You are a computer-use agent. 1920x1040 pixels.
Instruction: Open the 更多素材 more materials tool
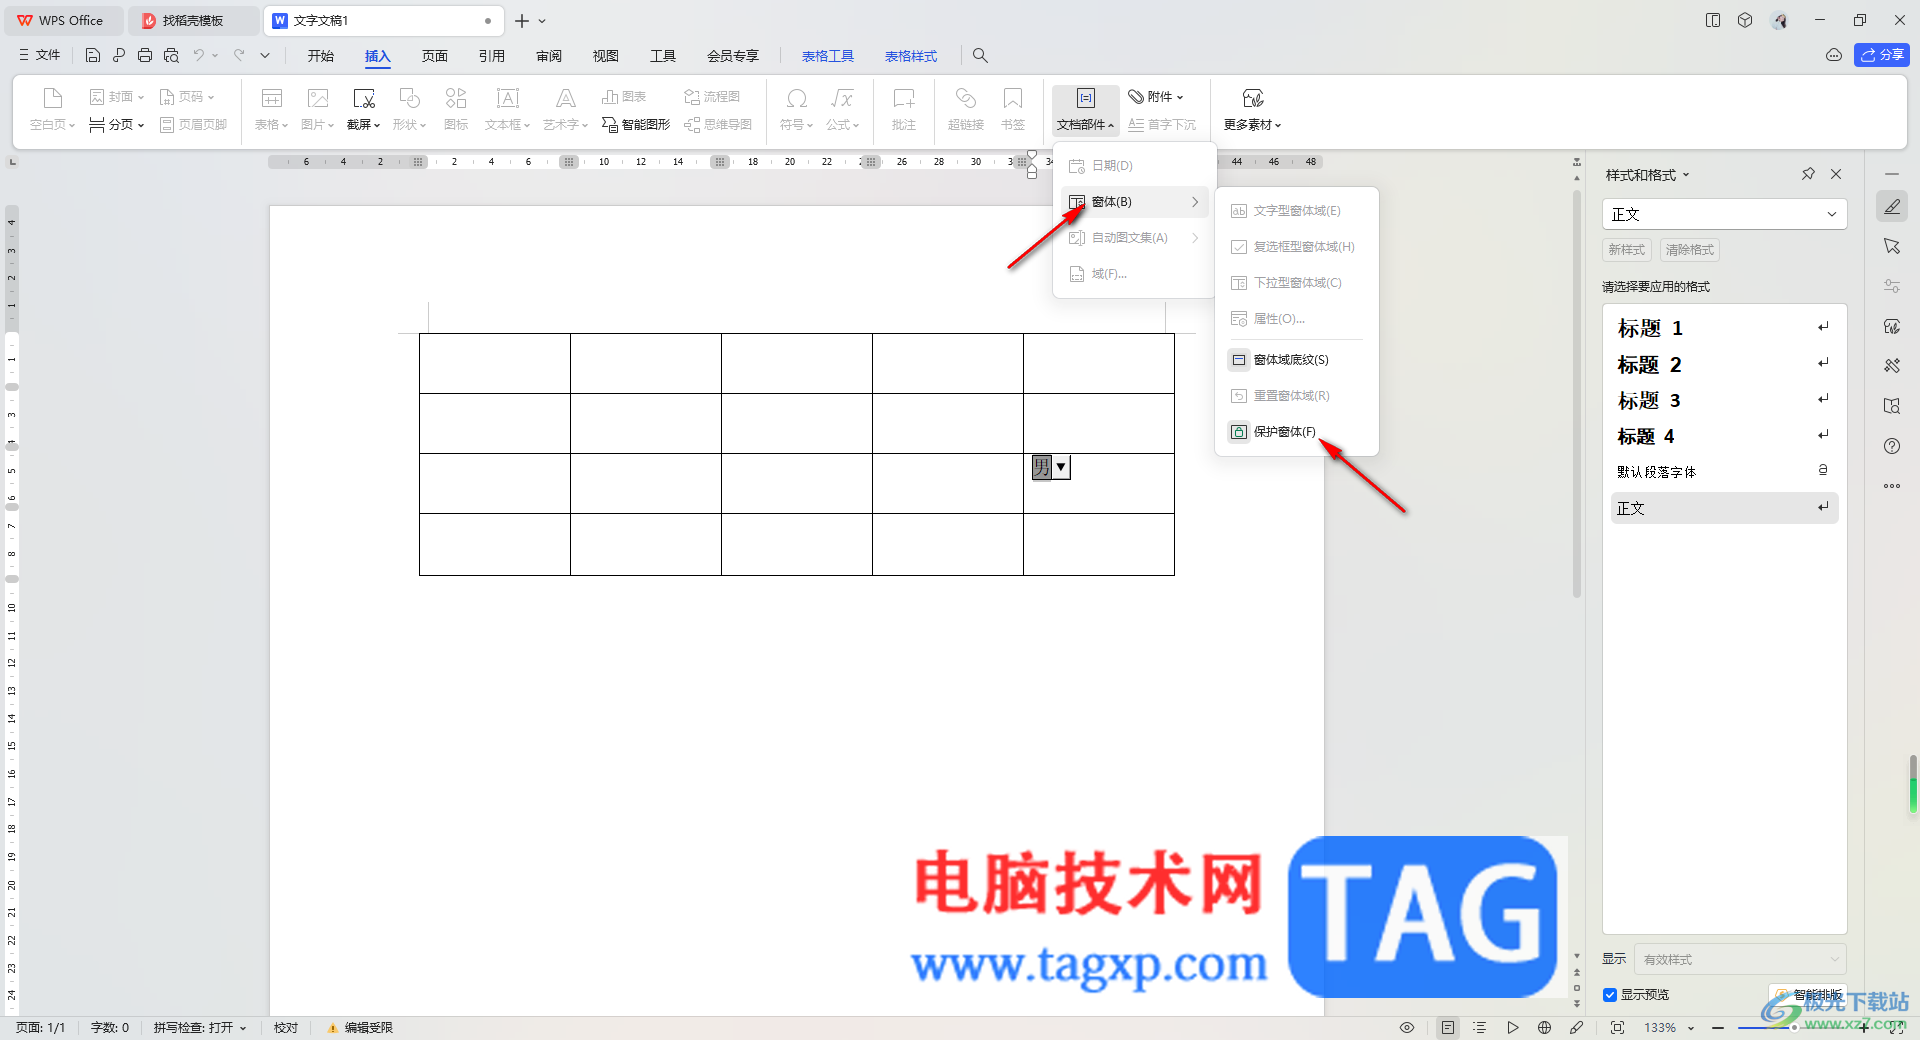[1252, 109]
